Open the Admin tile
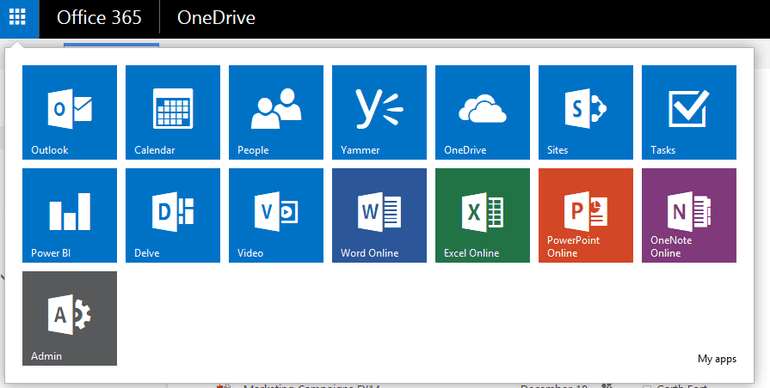 pos(70,319)
